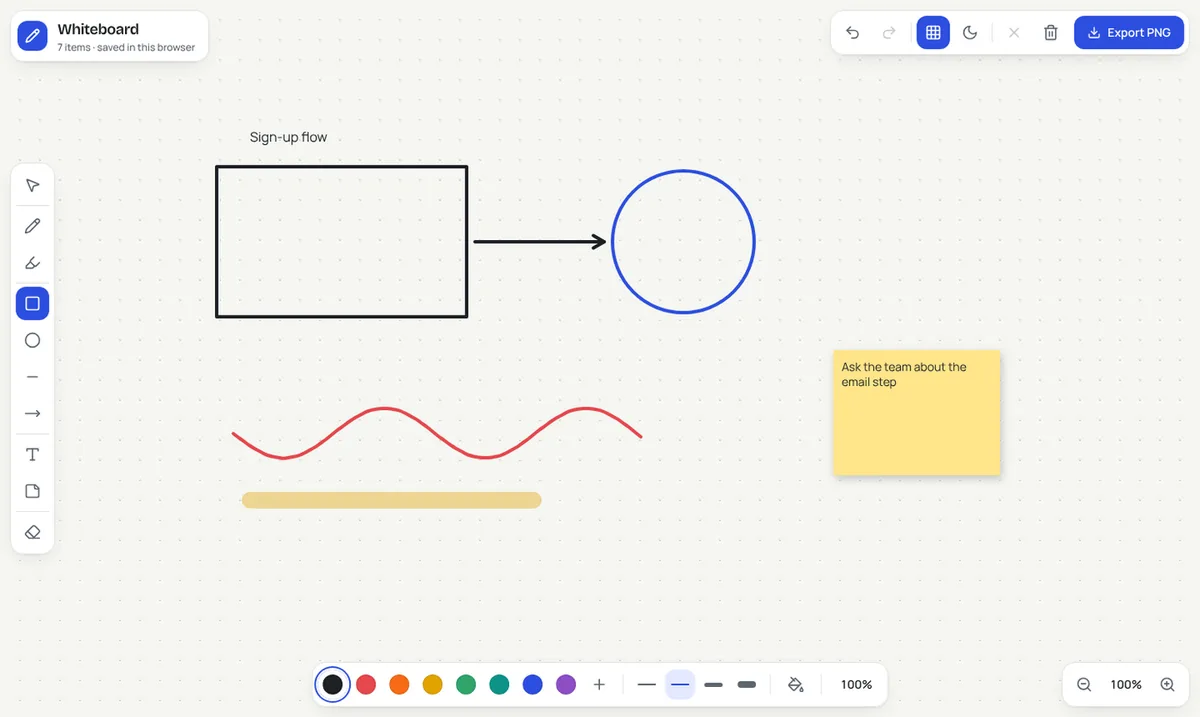Pick the teal color swatch
The height and width of the screenshot is (717, 1200).
click(x=499, y=685)
